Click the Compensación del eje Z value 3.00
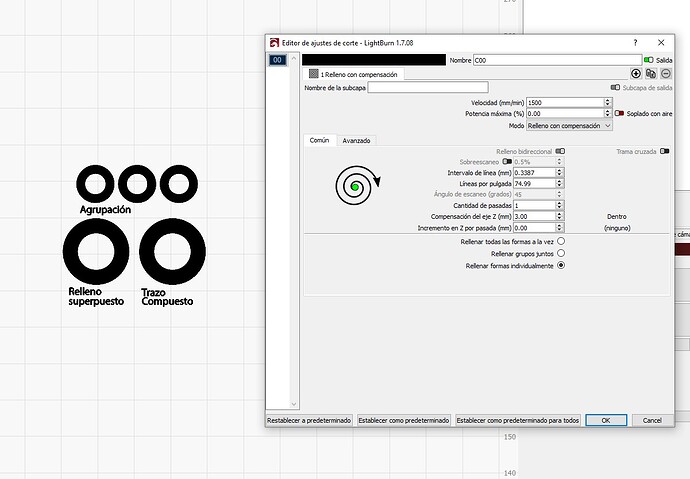 point(535,216)
